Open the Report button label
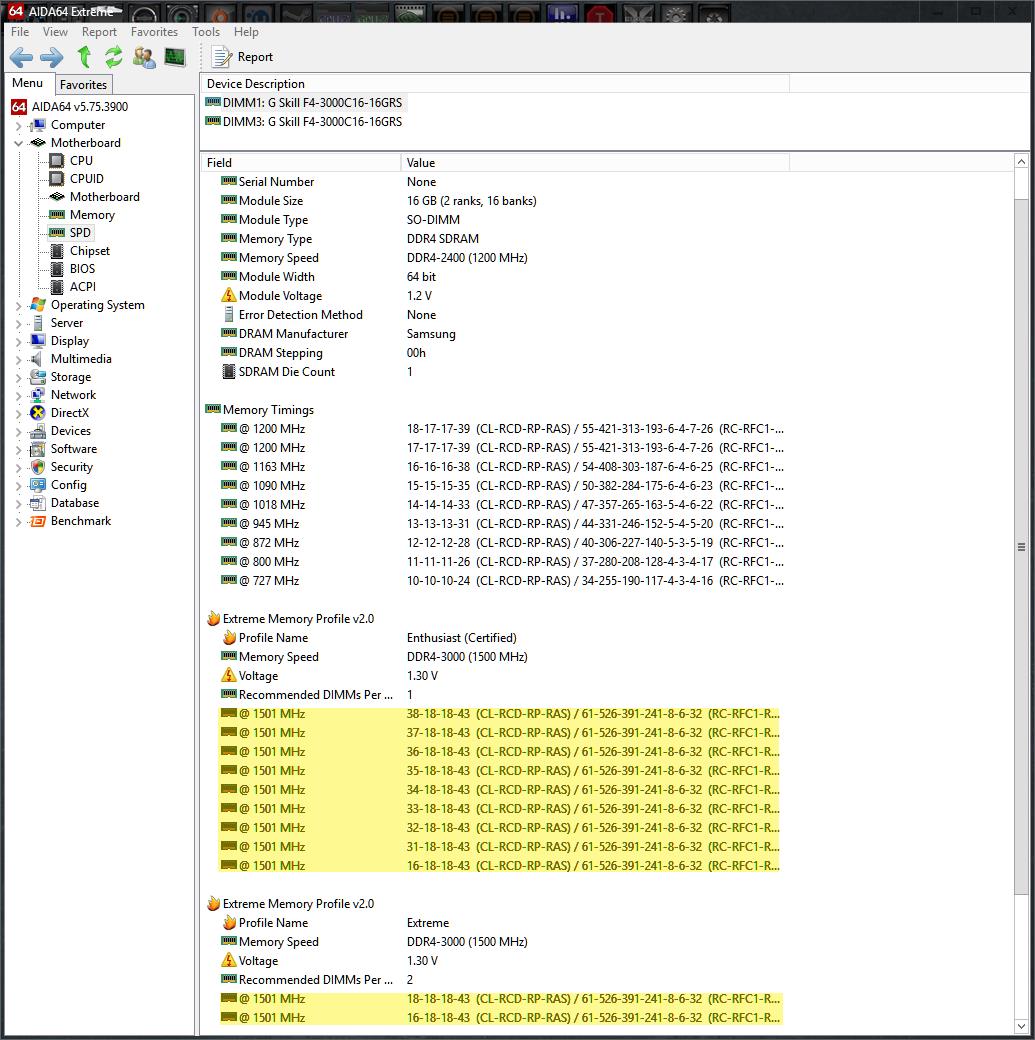This screenshot has height=1040, width=1035. pos(255,57)
